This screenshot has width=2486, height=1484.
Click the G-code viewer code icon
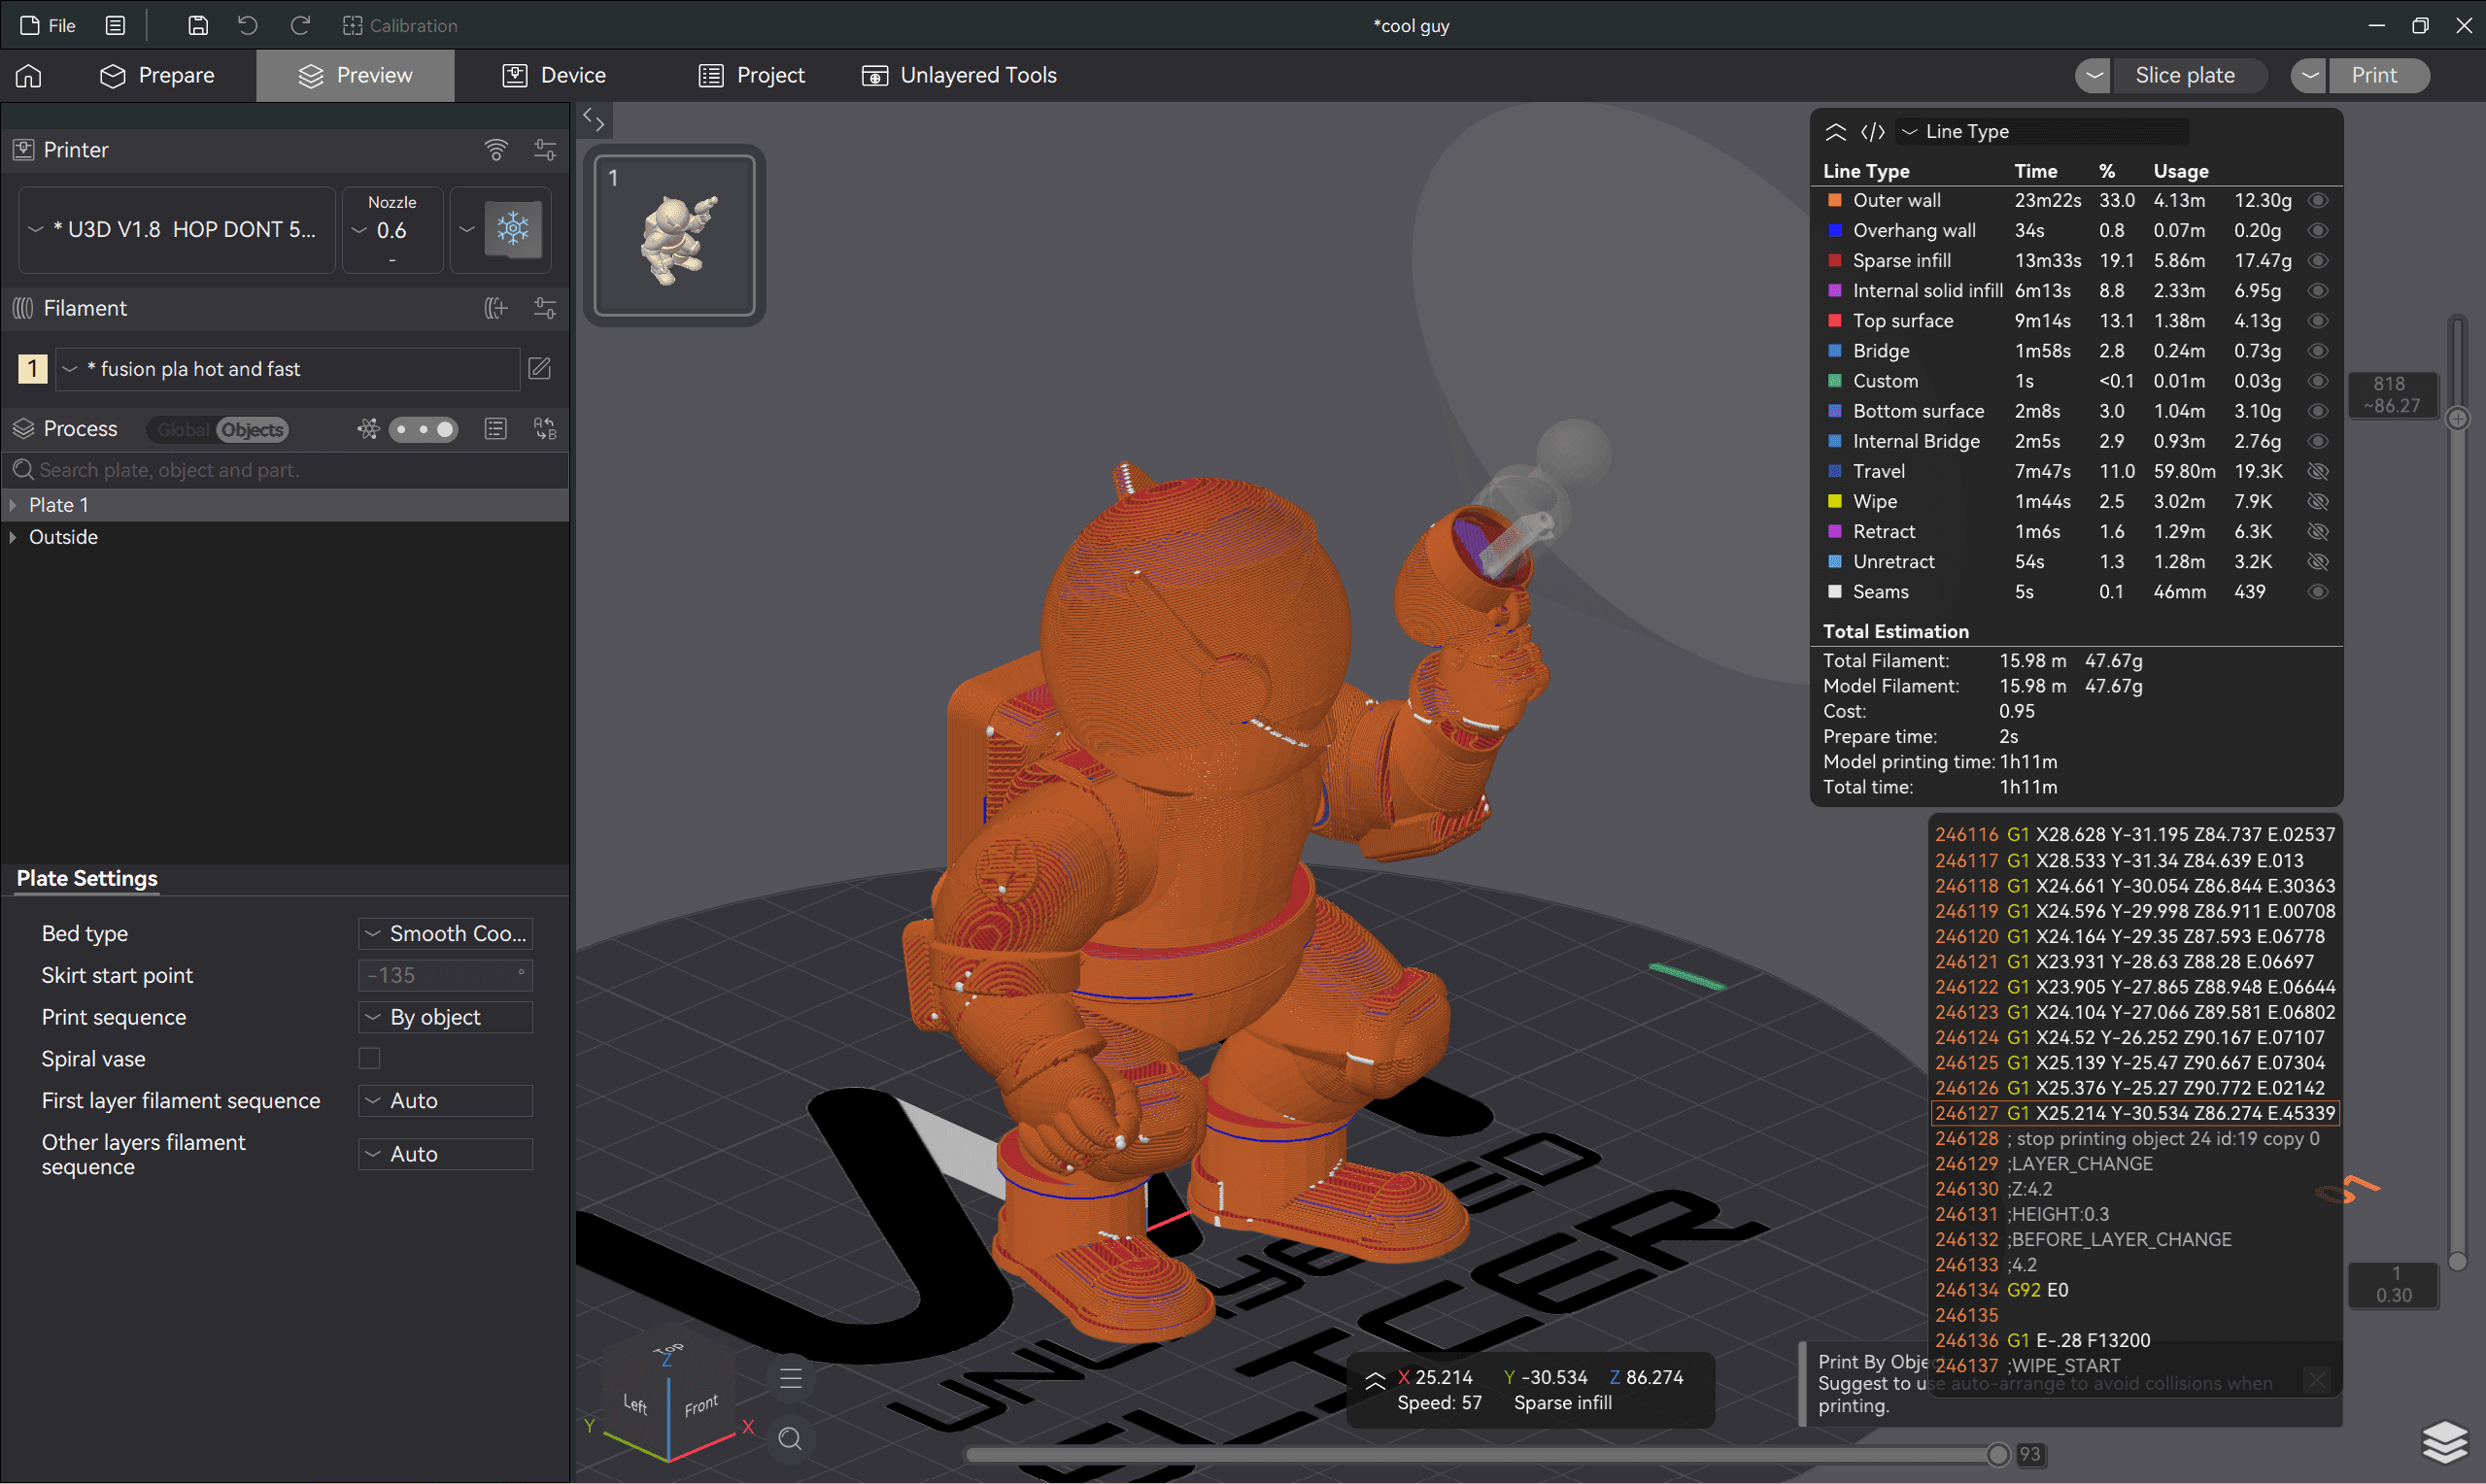[1873, 132]
